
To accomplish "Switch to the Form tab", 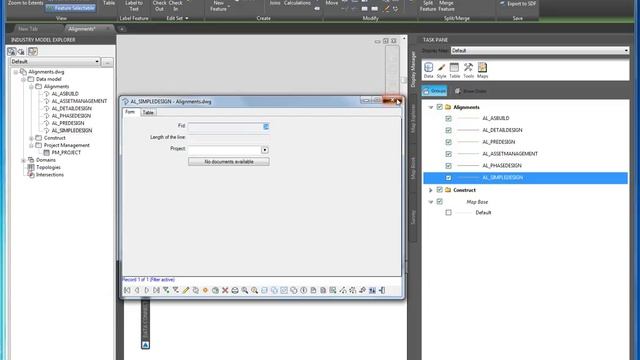I will (130, 112).
